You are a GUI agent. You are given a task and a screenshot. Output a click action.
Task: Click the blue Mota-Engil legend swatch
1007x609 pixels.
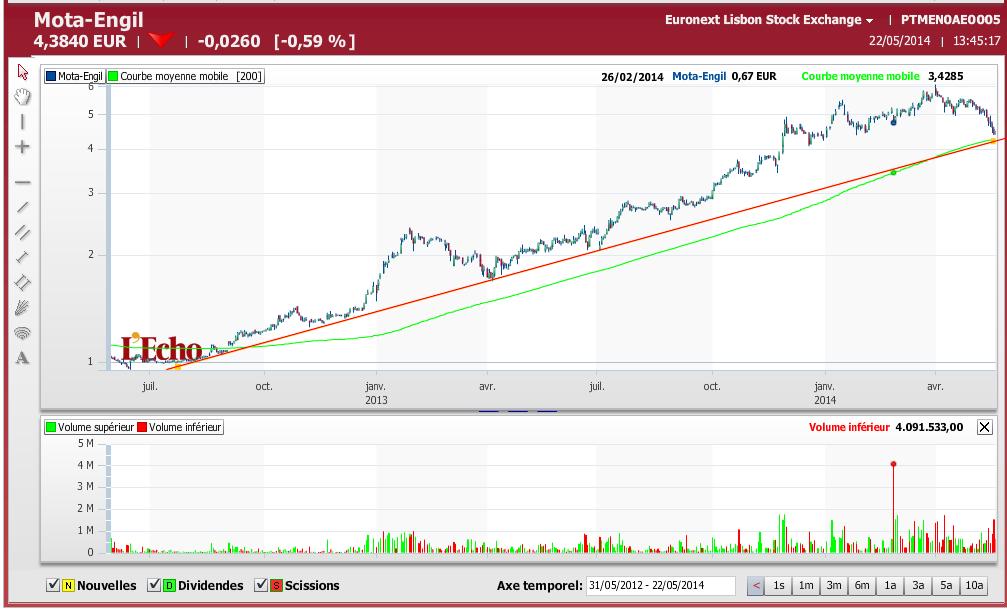pyautogui.click(x=51, y=76)
